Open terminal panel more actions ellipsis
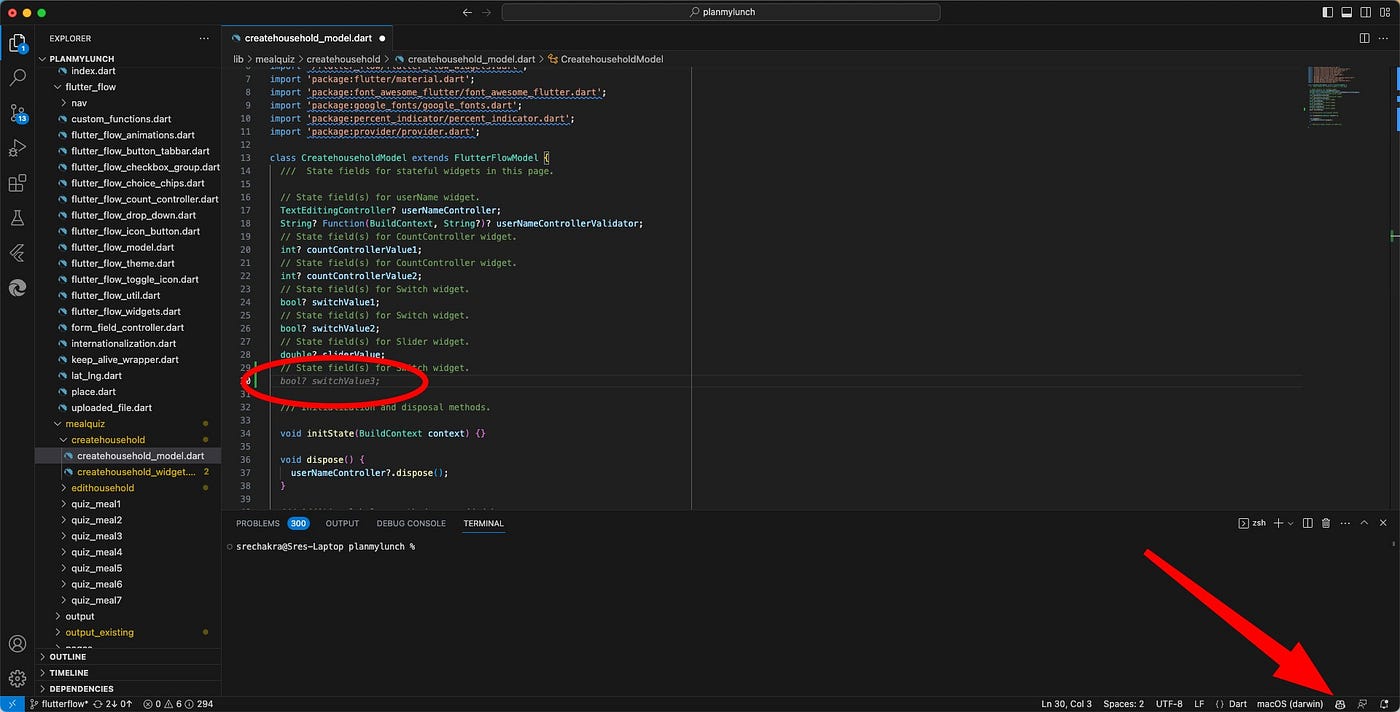 [x=1345, y=523]
